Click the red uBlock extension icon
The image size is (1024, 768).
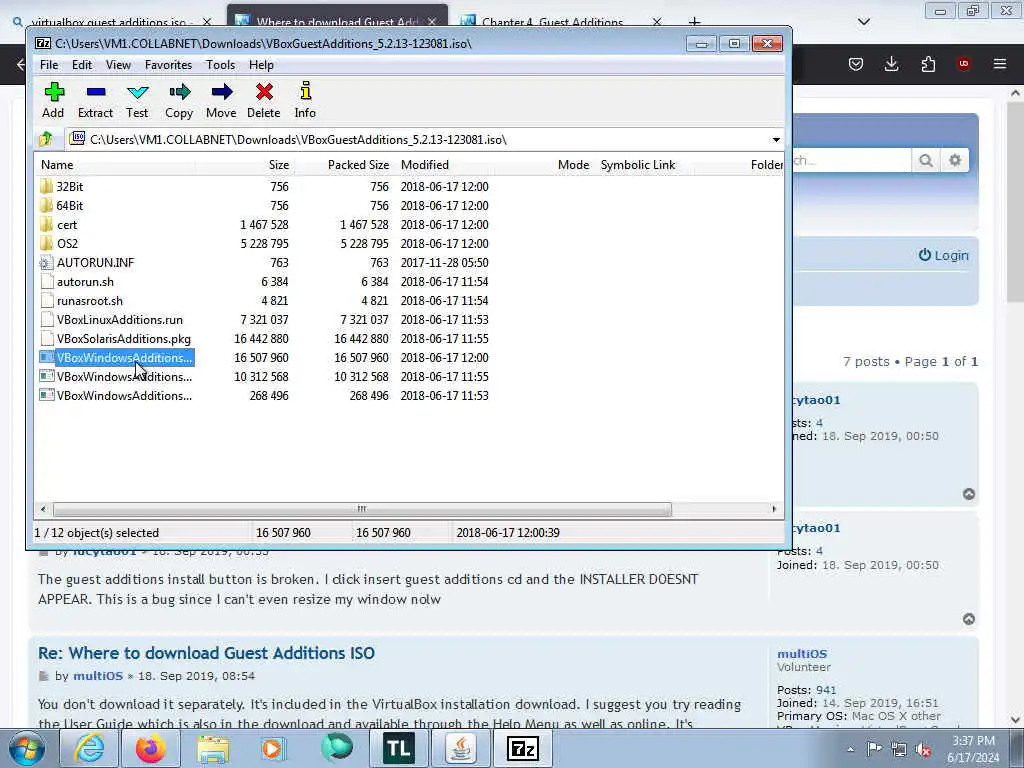click(963, 64)
